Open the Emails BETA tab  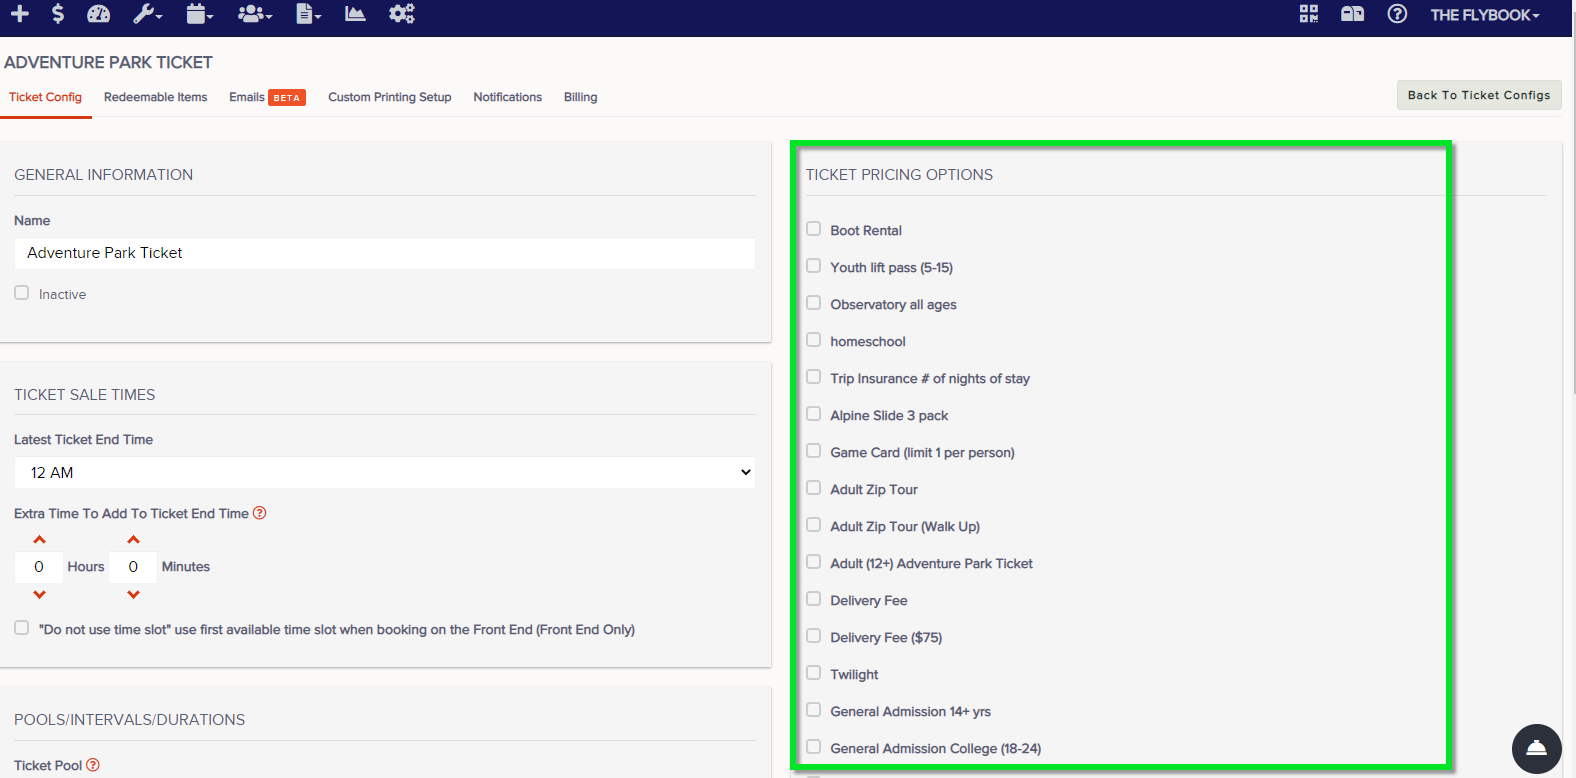[x=267, y=97]
